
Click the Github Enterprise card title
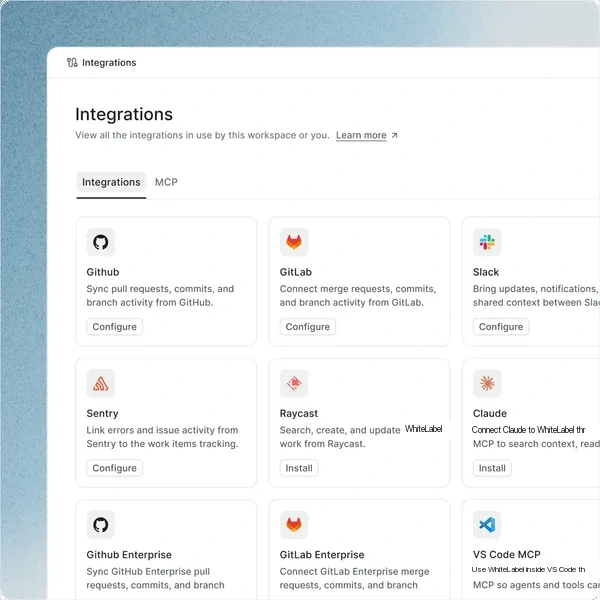[x=129, y=554]
